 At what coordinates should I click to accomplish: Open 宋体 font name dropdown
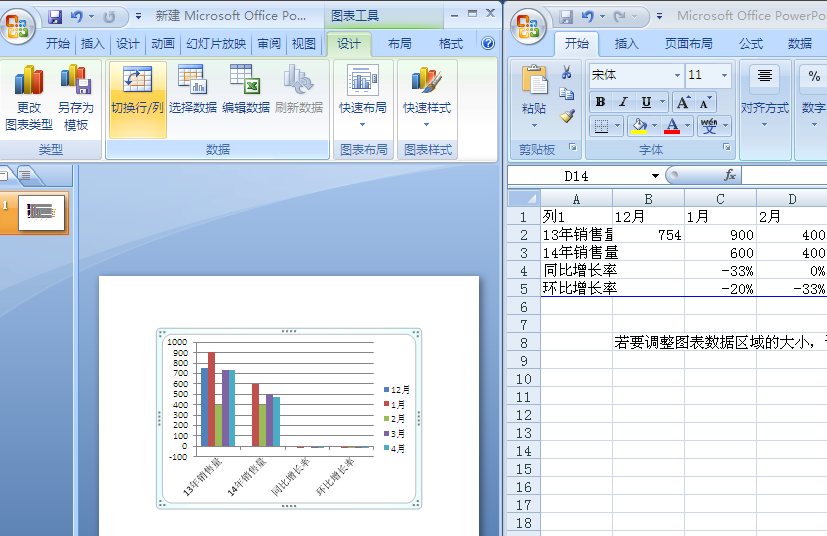pos(677,75)
